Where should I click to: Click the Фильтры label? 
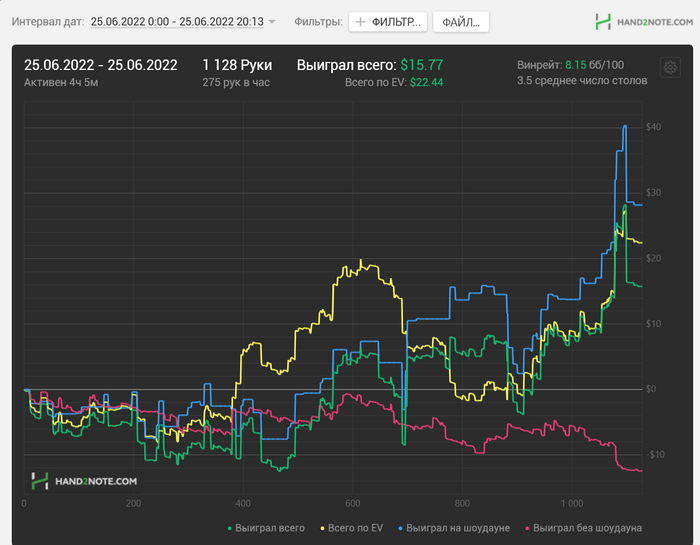click(318, 21)
